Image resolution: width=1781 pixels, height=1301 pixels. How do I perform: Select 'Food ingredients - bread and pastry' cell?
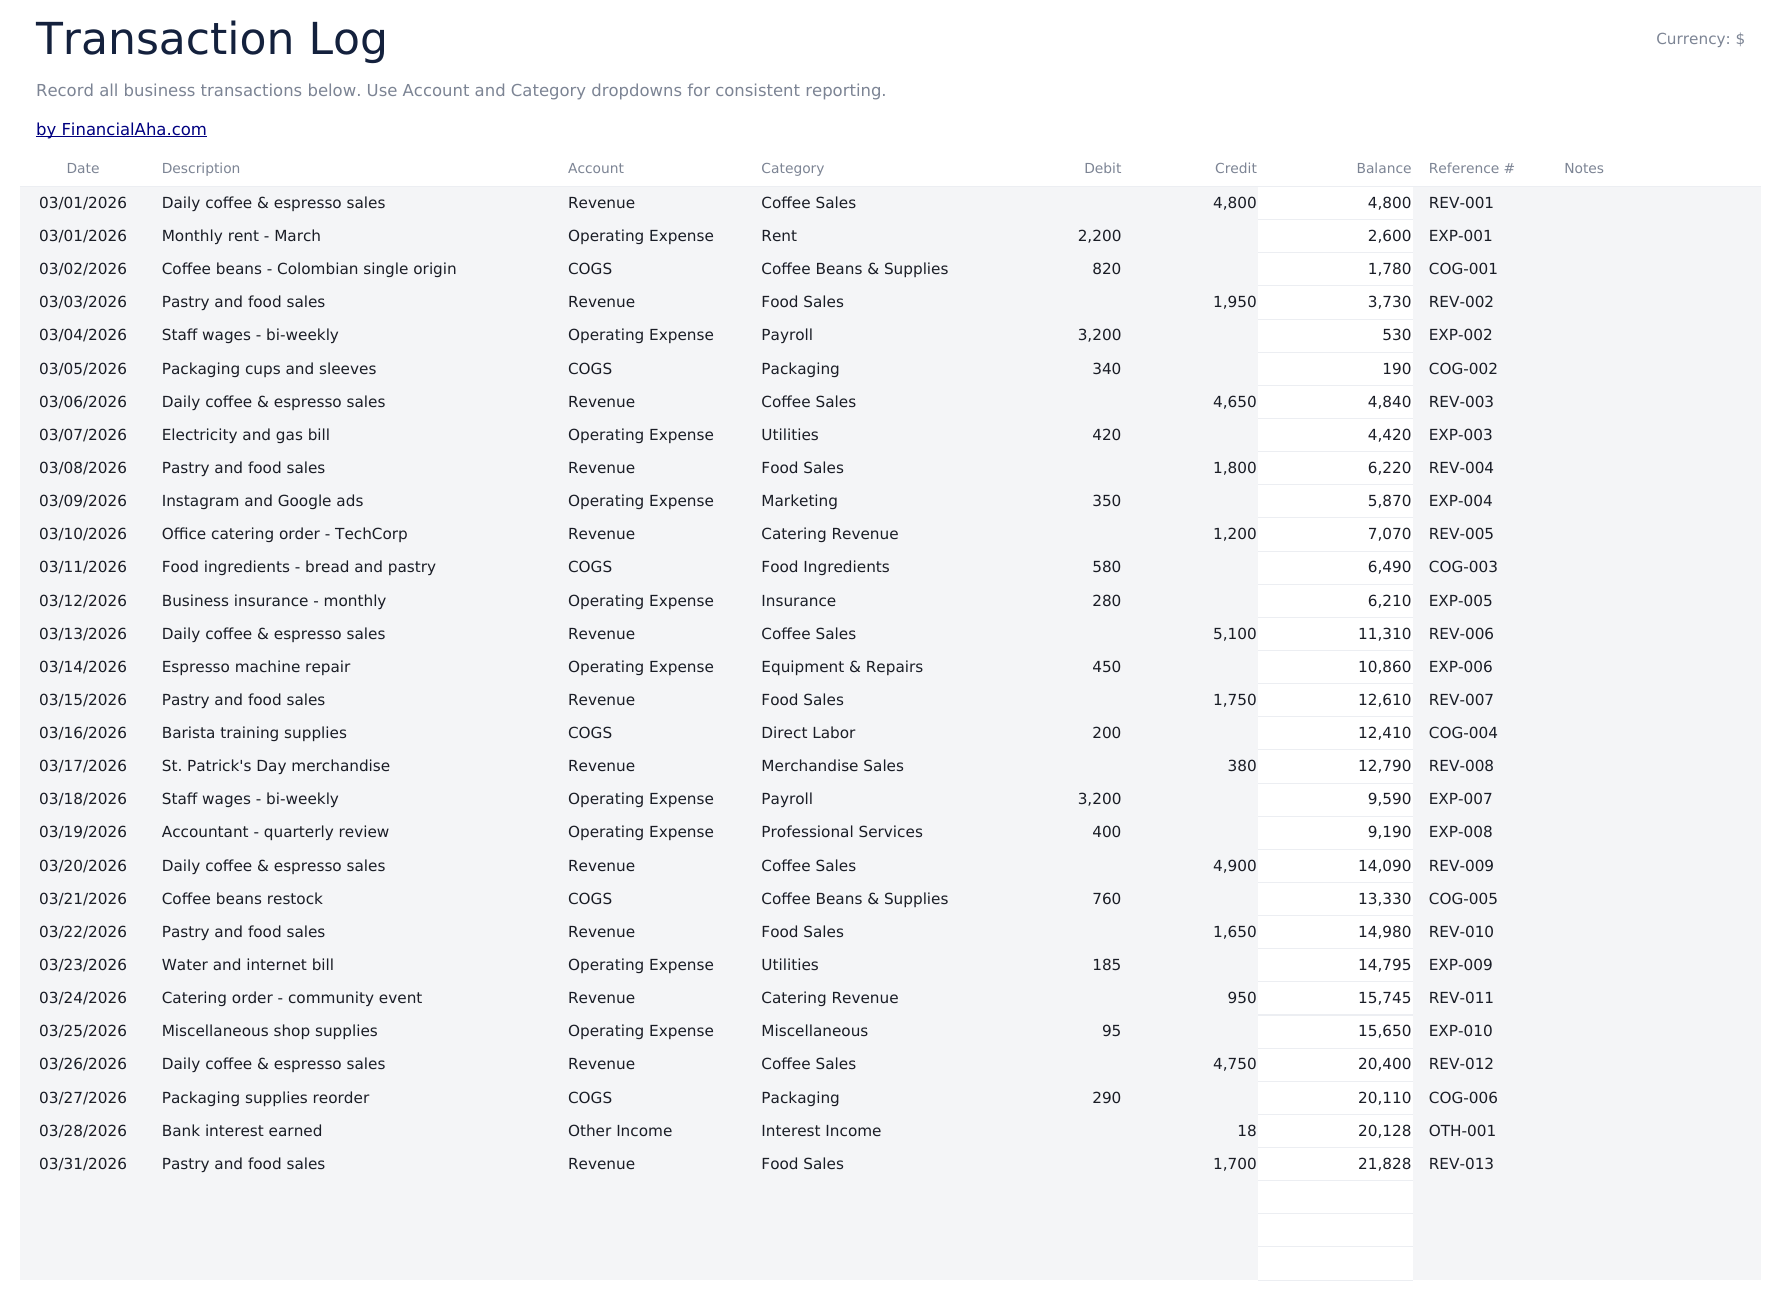coord(299,567)
